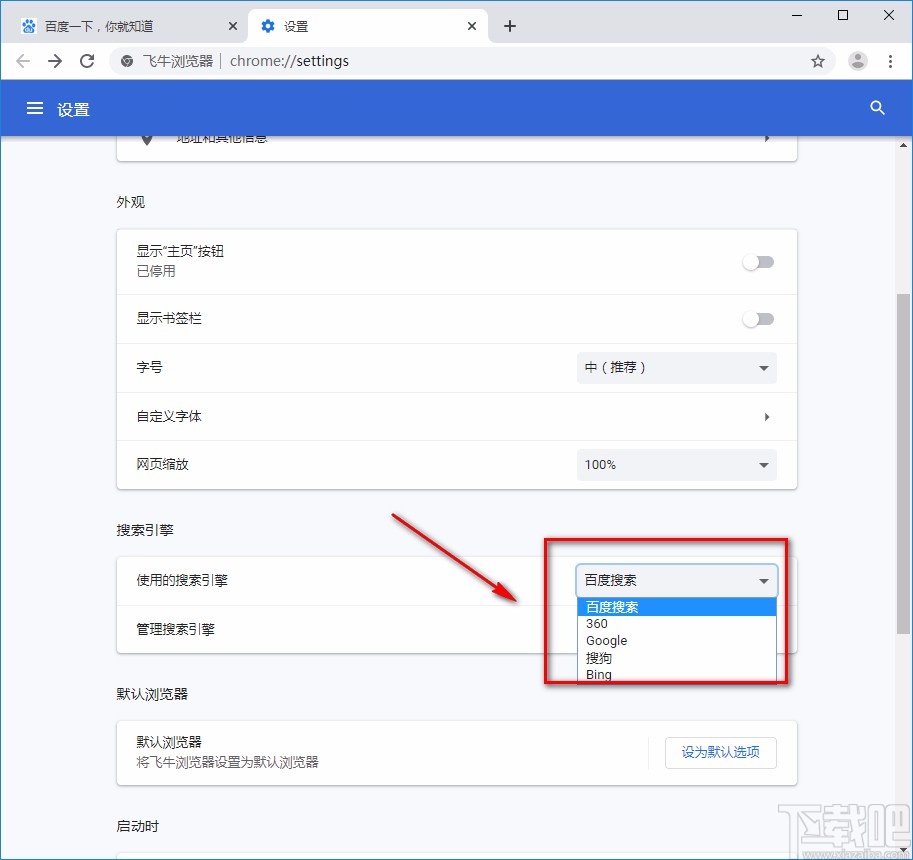Open the three-dot browser menu
The image size is (913, 860).
(x=892, y=61)
